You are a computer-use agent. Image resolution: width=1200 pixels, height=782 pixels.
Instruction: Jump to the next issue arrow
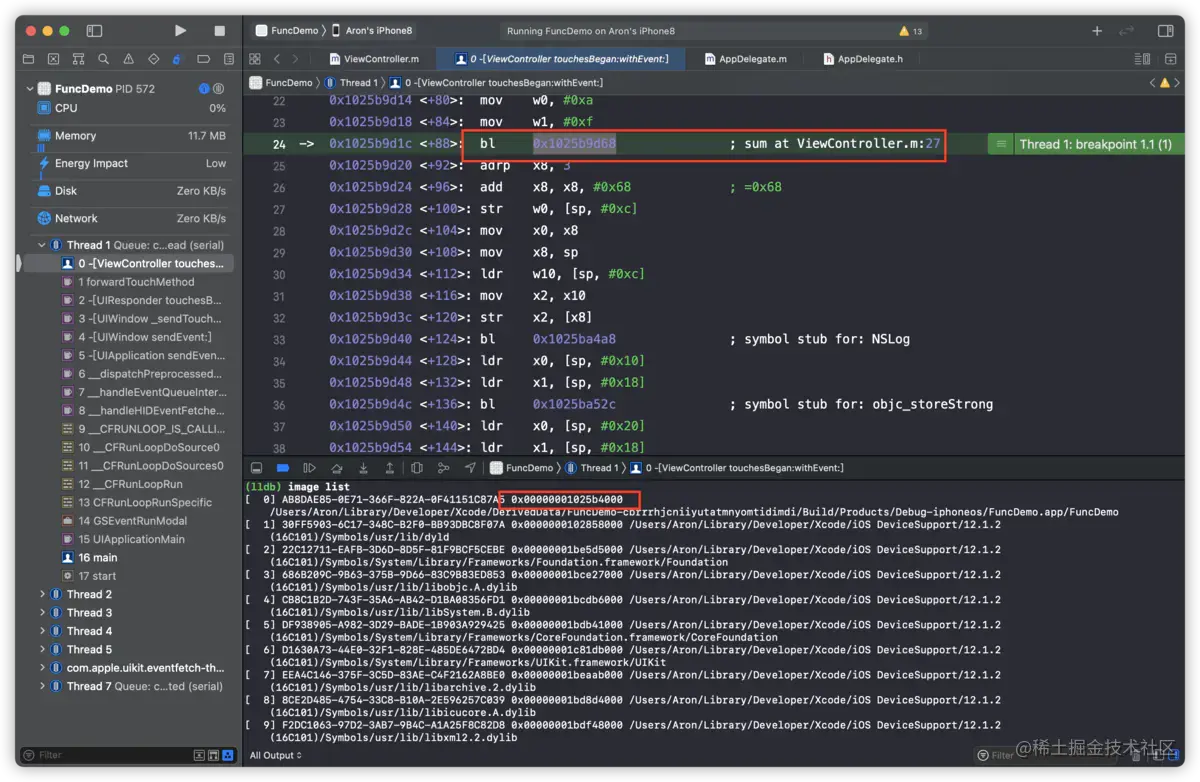click(x=1179, y=83)
